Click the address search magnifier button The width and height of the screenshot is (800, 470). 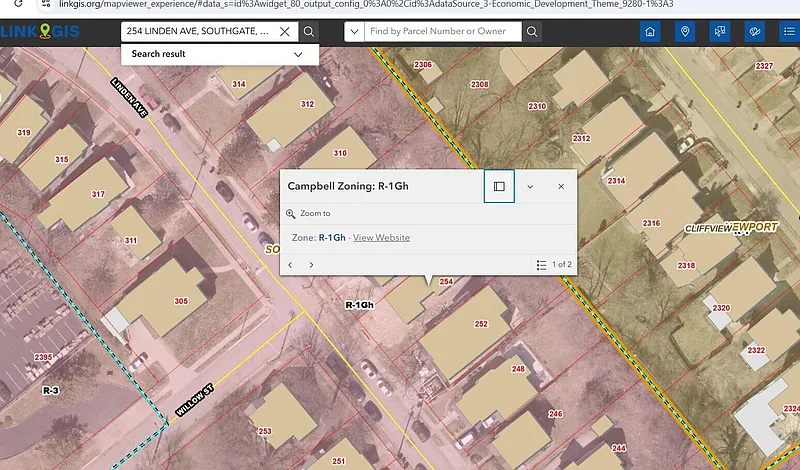tap(309, 32)
